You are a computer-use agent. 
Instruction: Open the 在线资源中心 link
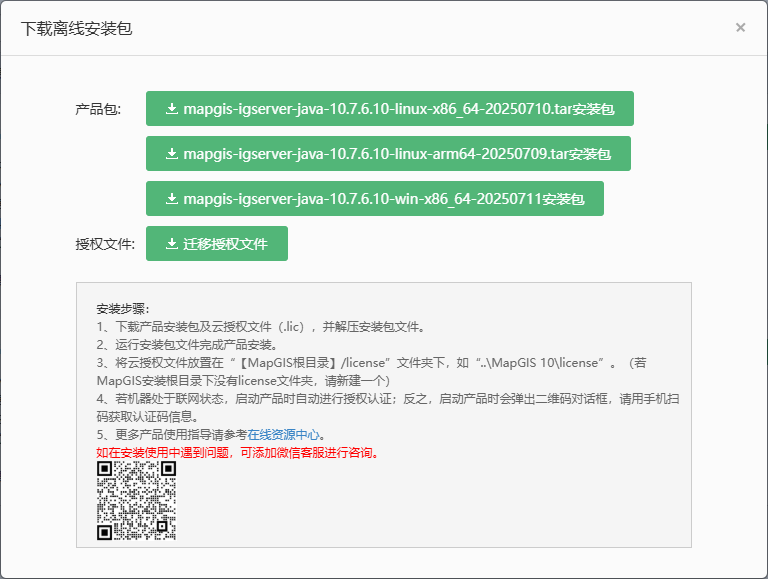tap(285, 434)
